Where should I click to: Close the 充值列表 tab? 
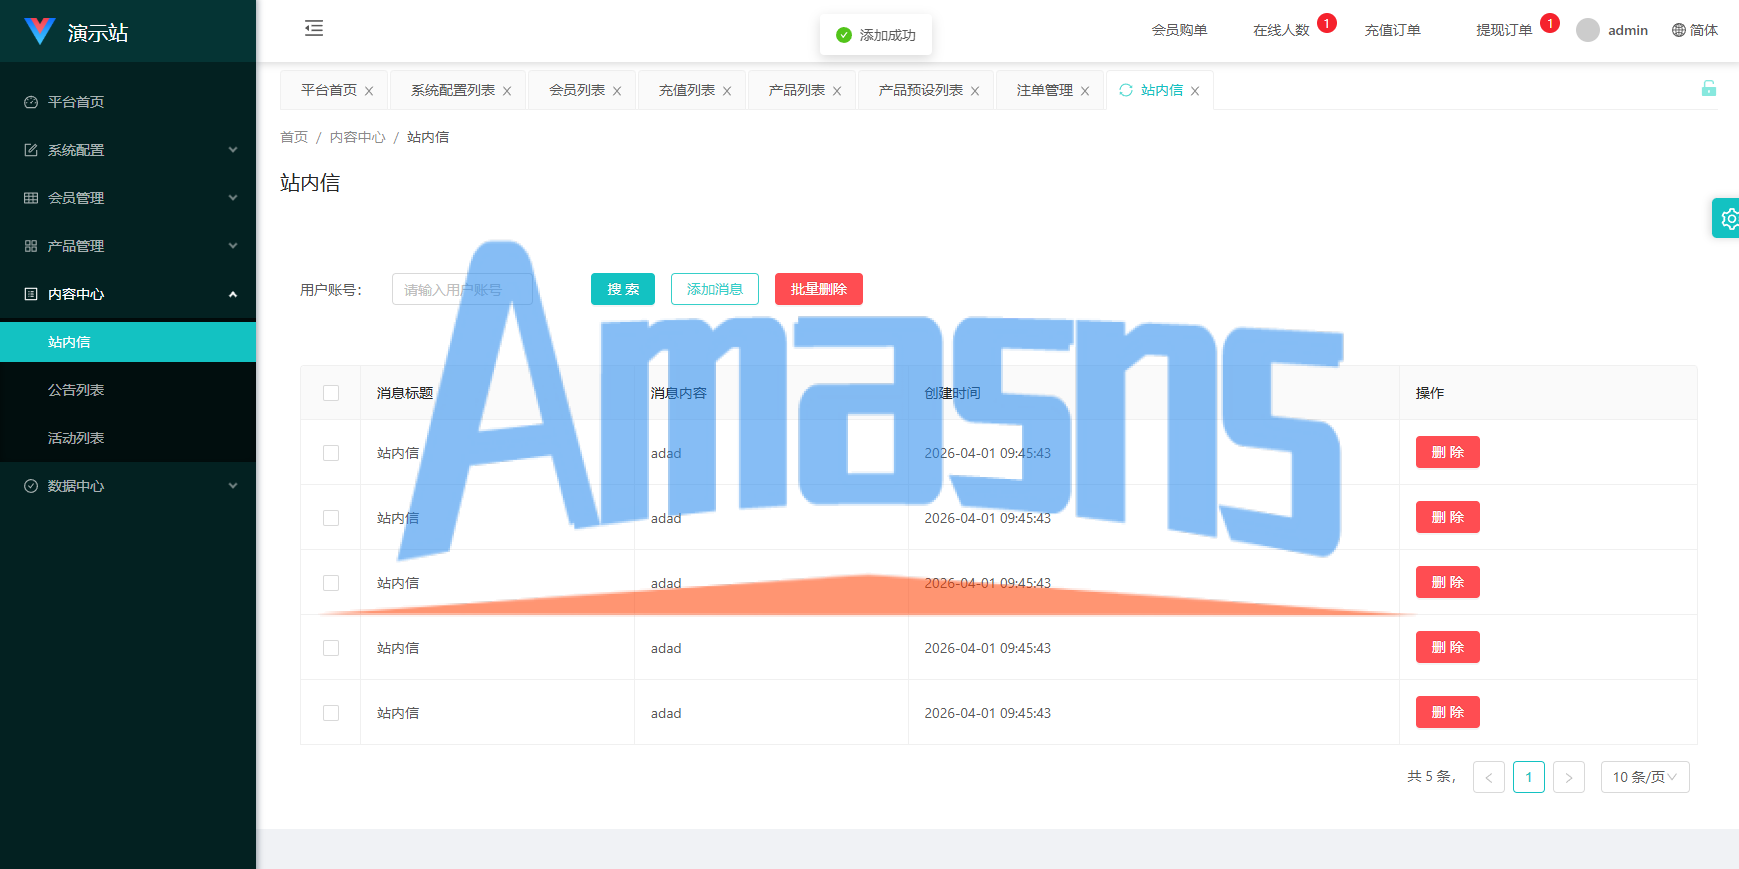(x=727, y=91)
